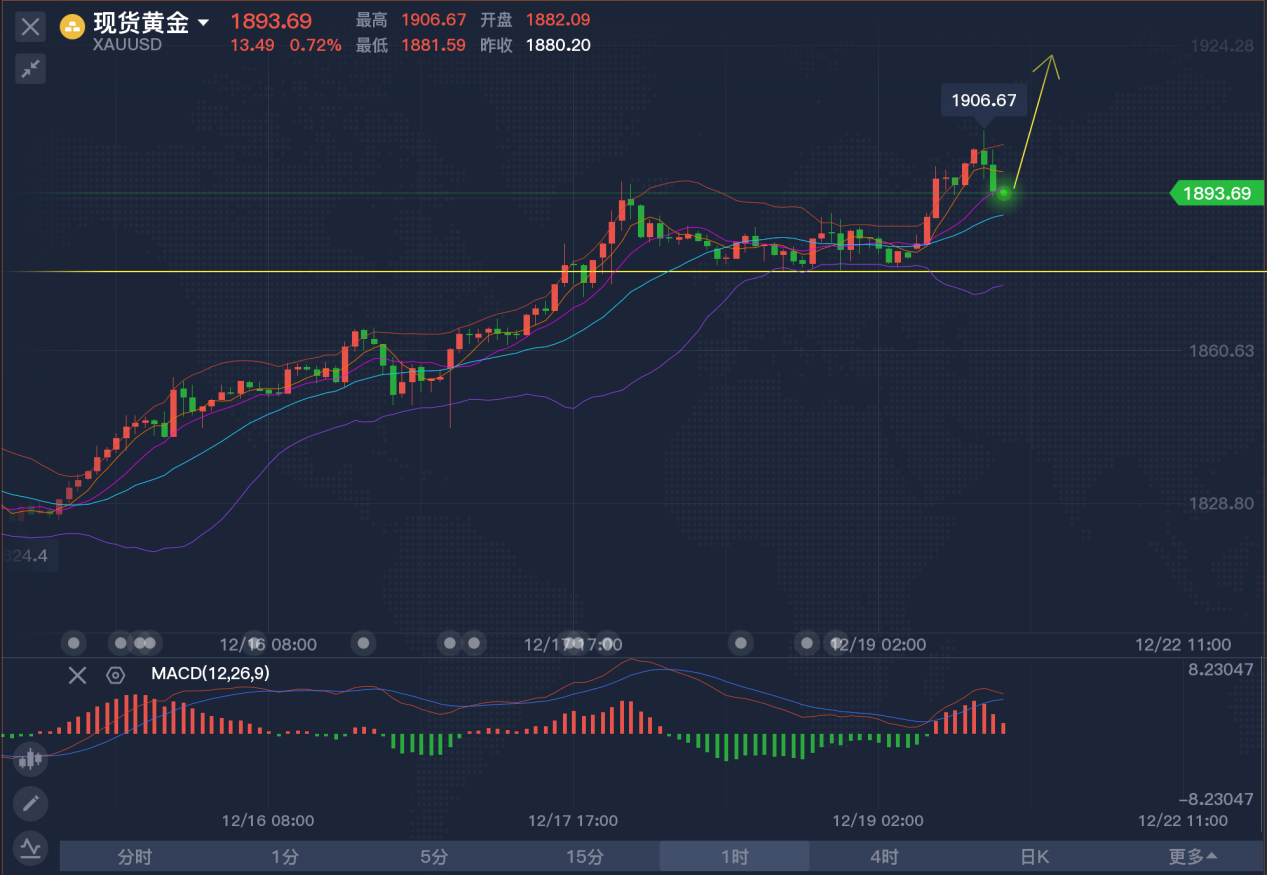Screen dimensions: 1267x875
Task: Expand the 现货黄金 symbol dropdown arrow
Action: tap(204, 22)
